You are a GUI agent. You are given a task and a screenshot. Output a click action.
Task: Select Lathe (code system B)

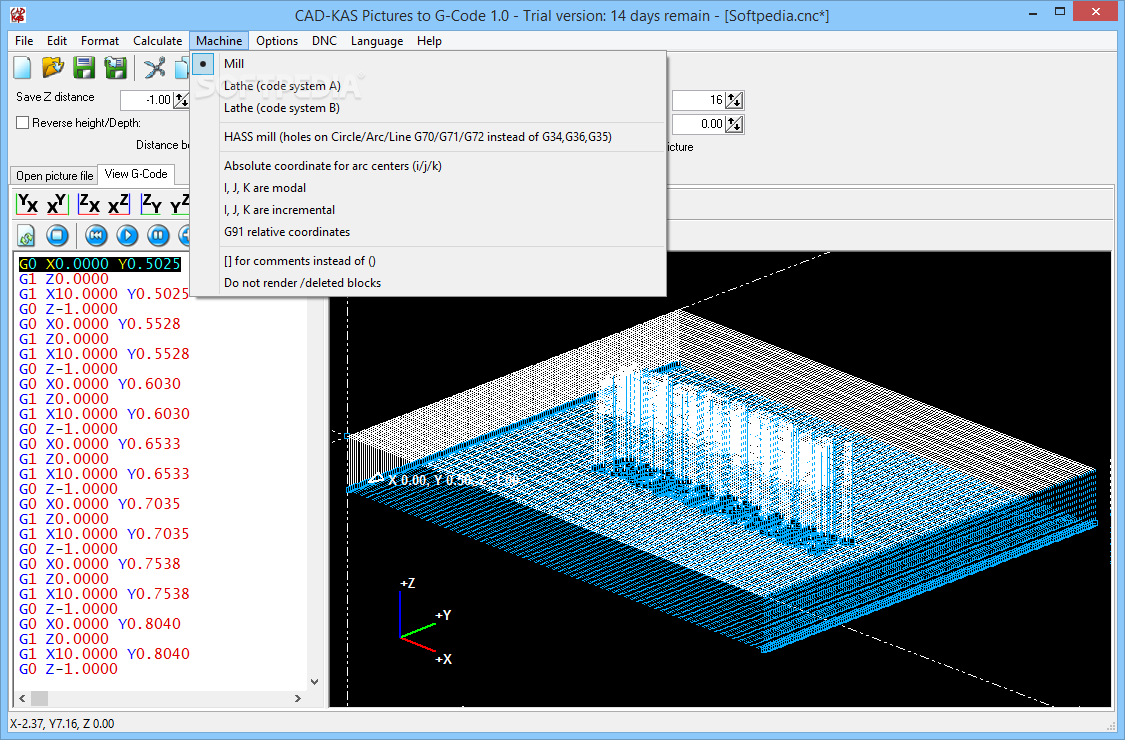[x=428, y=108]
